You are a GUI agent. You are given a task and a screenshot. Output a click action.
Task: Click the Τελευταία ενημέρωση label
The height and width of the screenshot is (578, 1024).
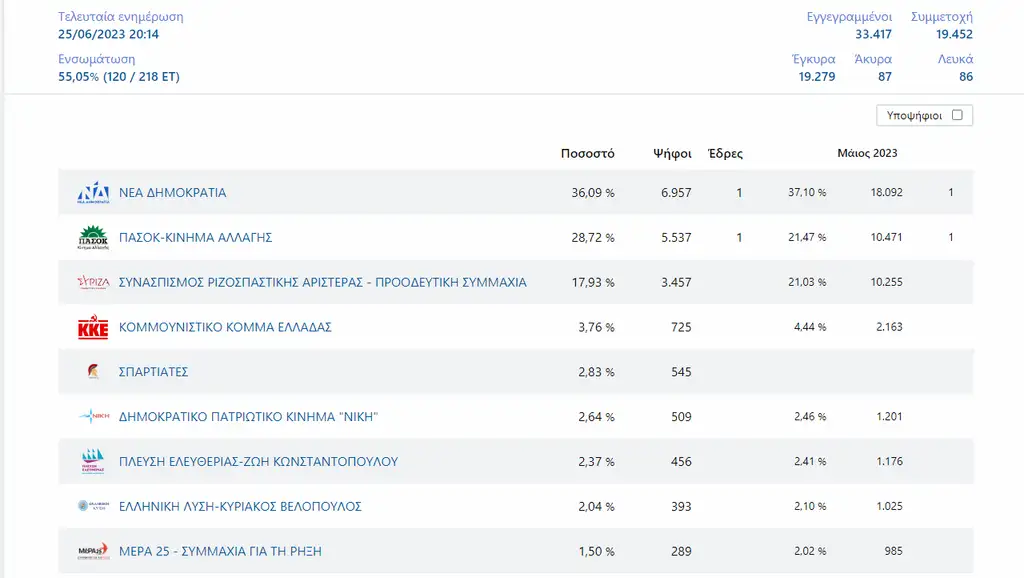(121, 16)
